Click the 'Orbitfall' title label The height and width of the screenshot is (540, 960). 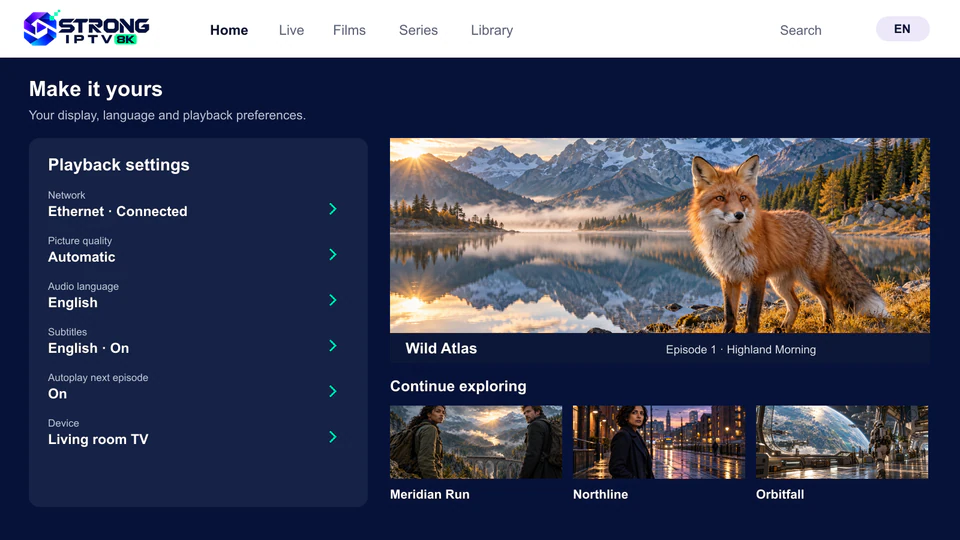pyautogui.click(x=780, y=494)
